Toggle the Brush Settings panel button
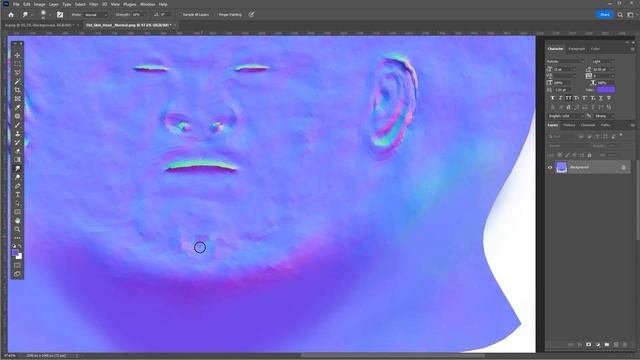This screenshot has height=360, width=640. coord(60,15)
